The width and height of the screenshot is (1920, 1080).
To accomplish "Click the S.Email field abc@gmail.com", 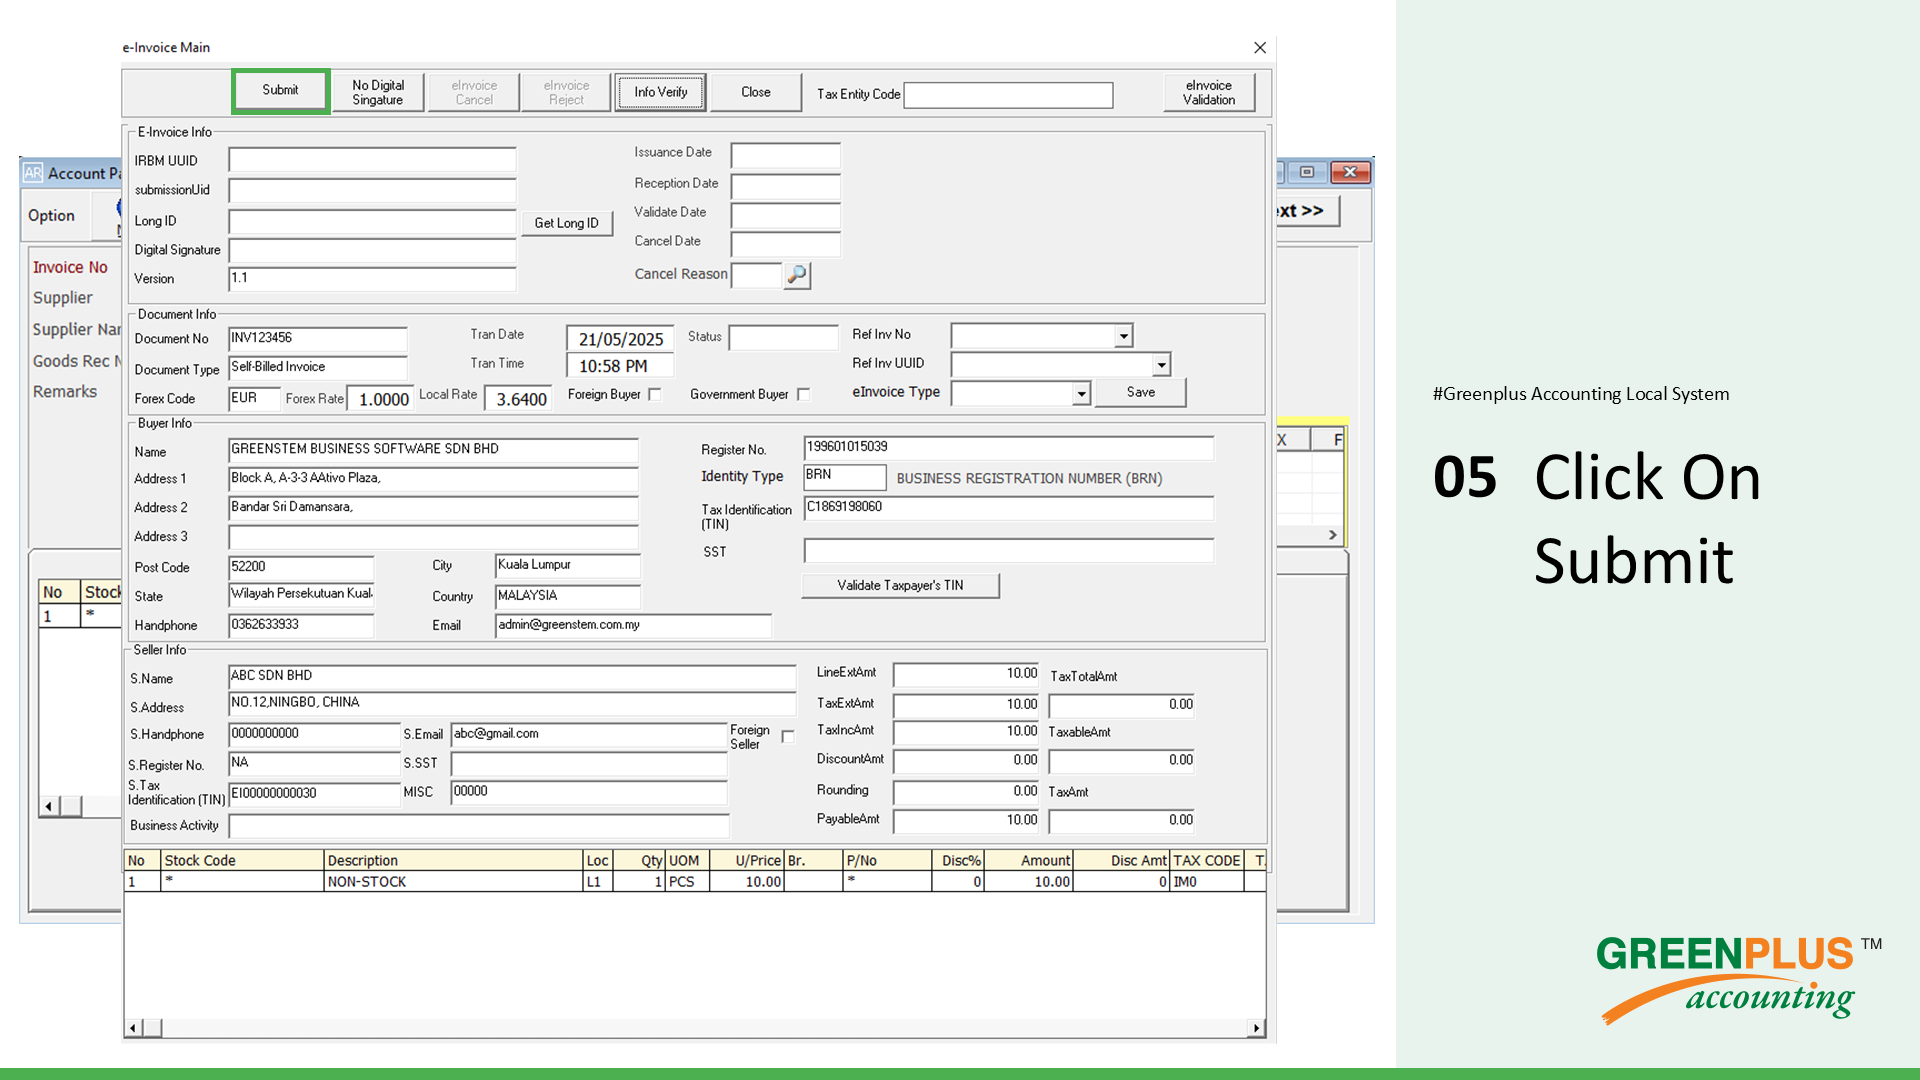I will (x=589, y=735).
